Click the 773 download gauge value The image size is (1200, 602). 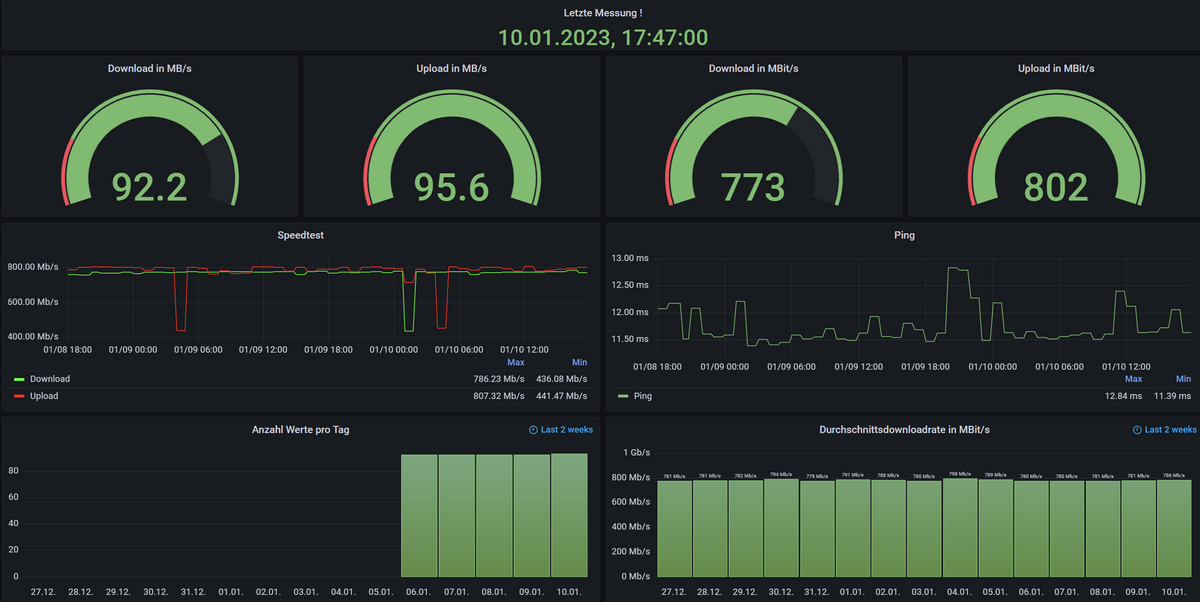(754, 187)
